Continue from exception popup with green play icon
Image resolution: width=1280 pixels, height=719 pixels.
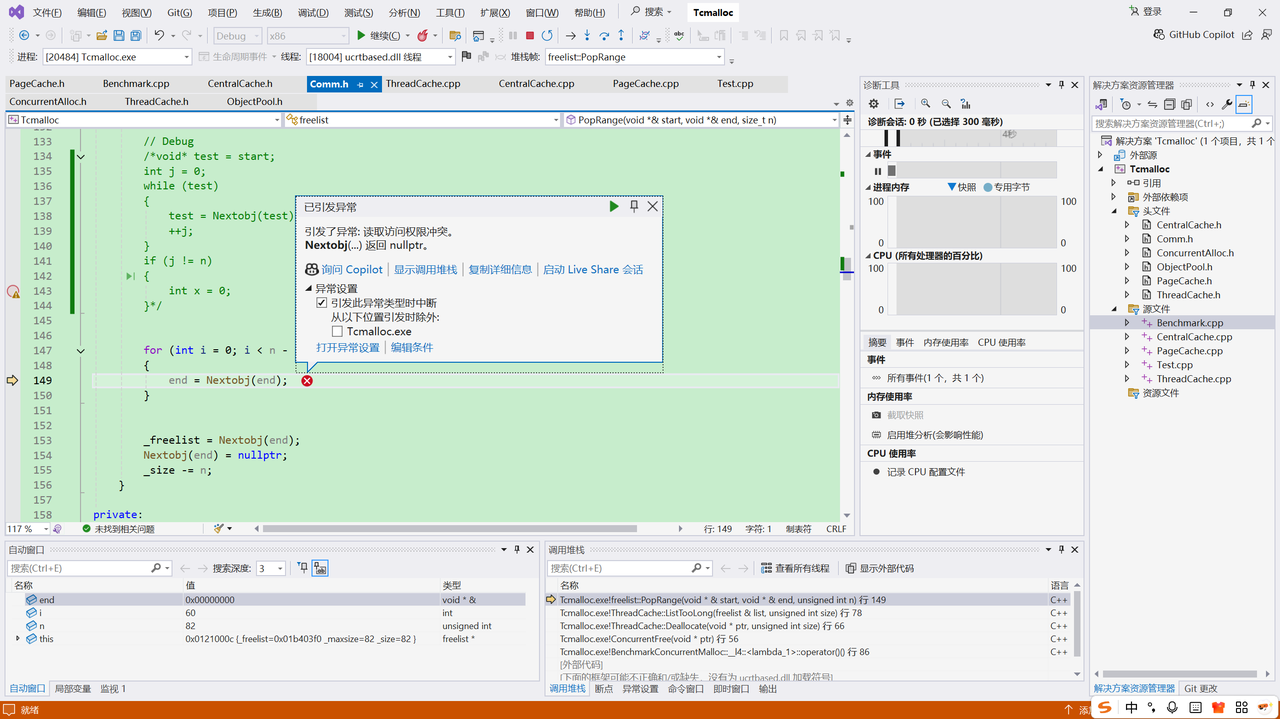614,206
